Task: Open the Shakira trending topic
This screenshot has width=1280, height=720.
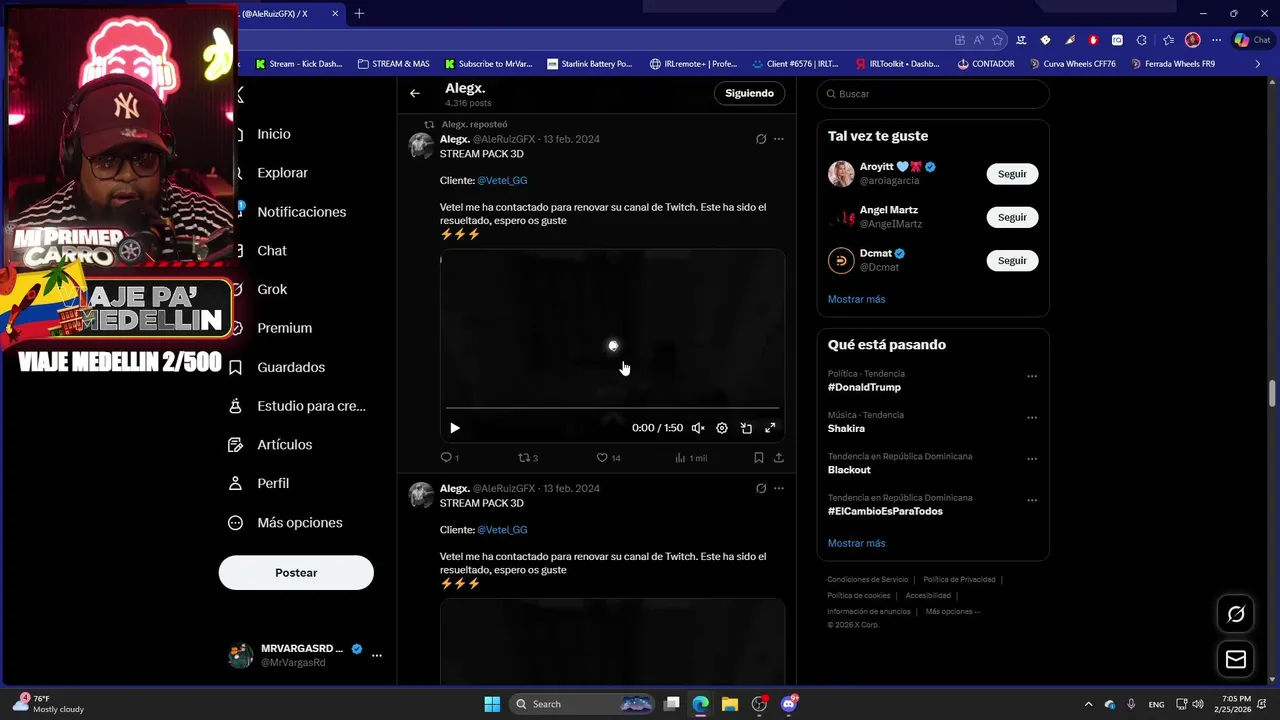Action: point(846,429)
